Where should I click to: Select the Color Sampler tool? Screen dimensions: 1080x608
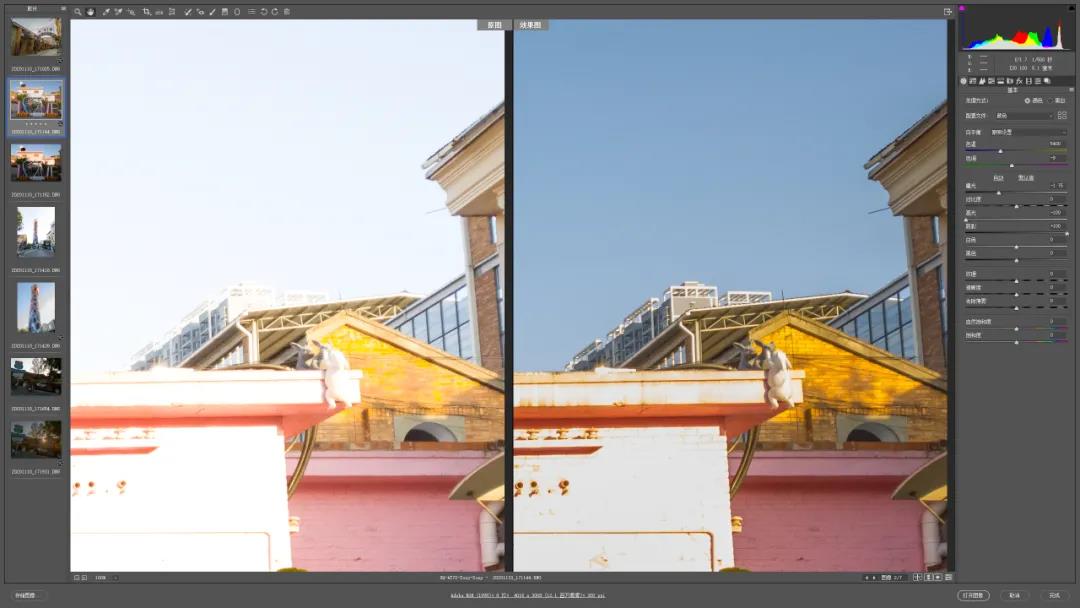click(118, 12)
